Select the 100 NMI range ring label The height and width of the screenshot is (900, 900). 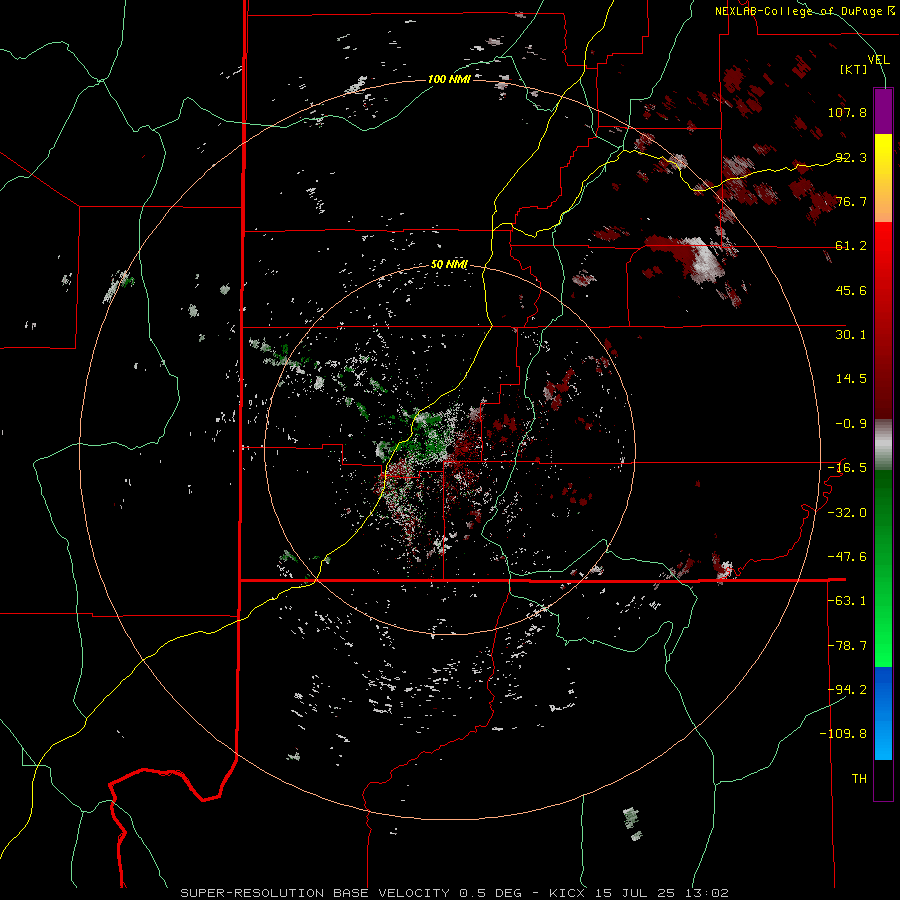tap(449, 79)
